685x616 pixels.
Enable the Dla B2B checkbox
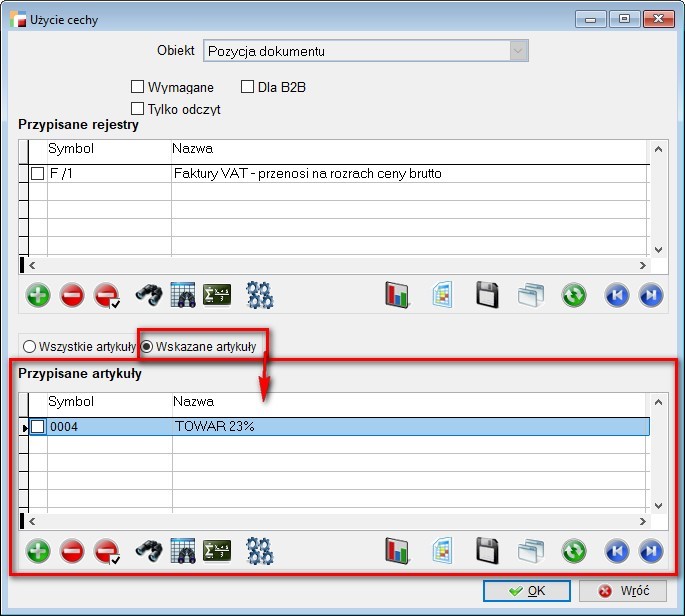247,87
